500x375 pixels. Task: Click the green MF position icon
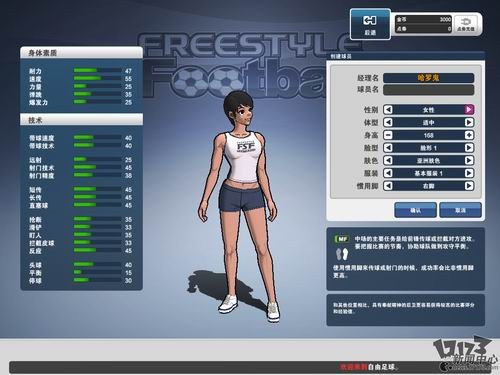pyautogui.click(x=342, y=239)
